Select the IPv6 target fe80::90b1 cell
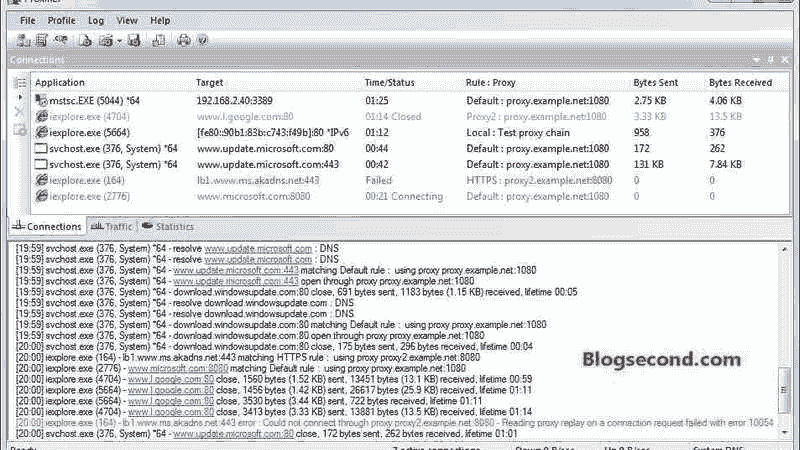The width and height of the screenshot is (800, 450). point(273,133)
